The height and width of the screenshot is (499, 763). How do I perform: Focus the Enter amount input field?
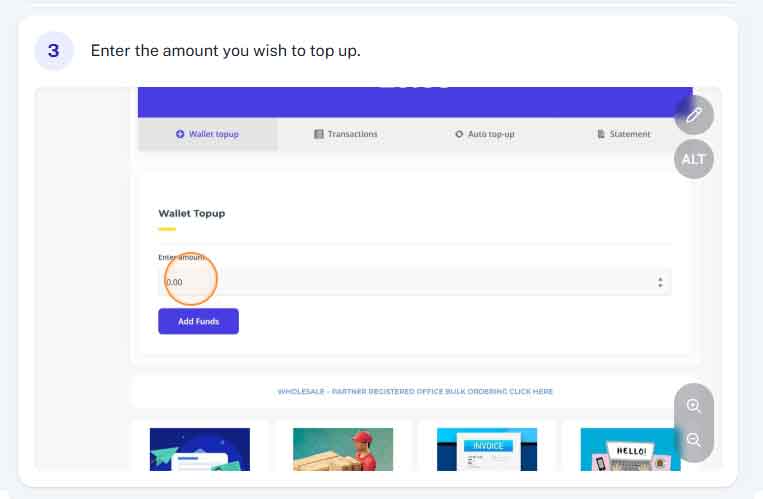click(415, 282)
